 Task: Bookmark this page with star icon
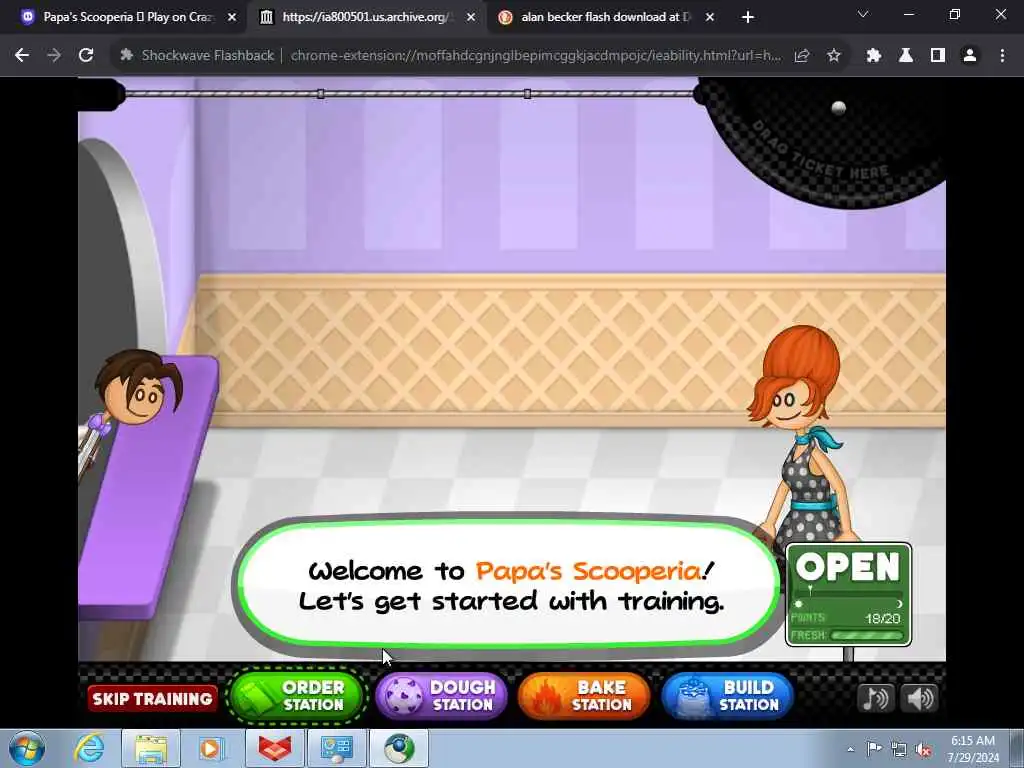tap(833, 56)
